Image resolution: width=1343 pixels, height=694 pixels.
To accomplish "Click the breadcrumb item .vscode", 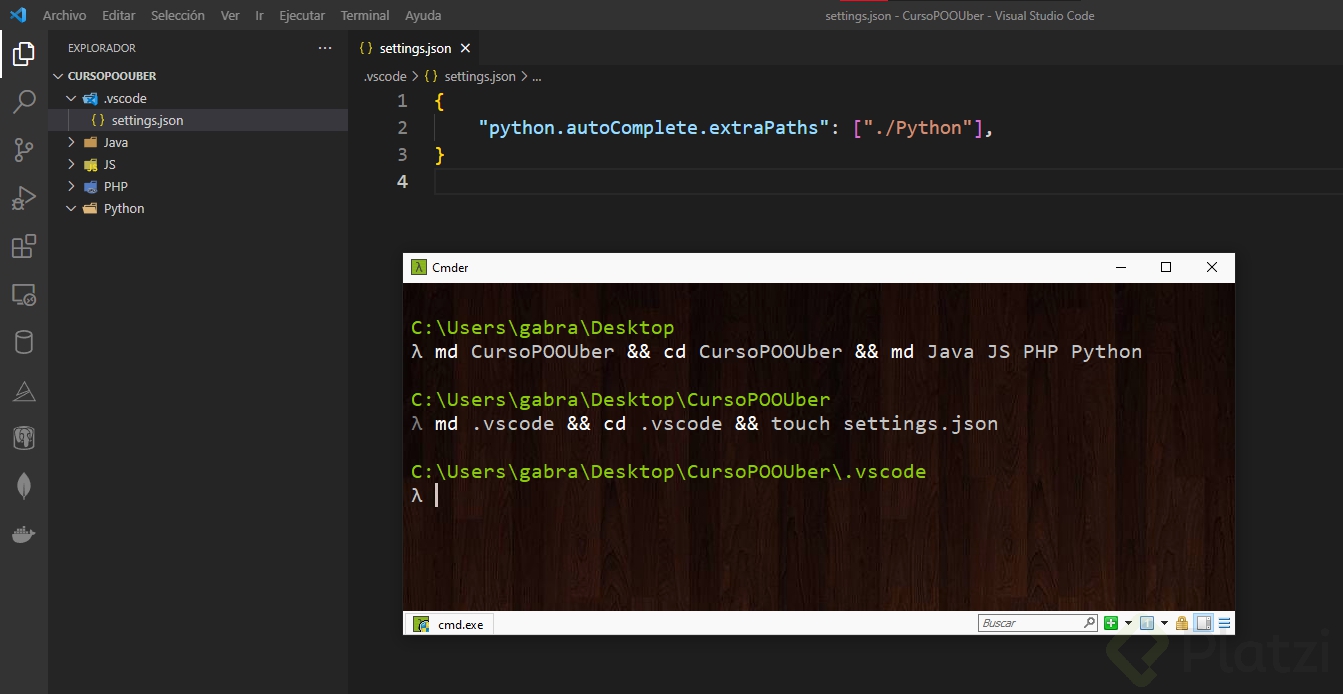I will pos(384,76).
